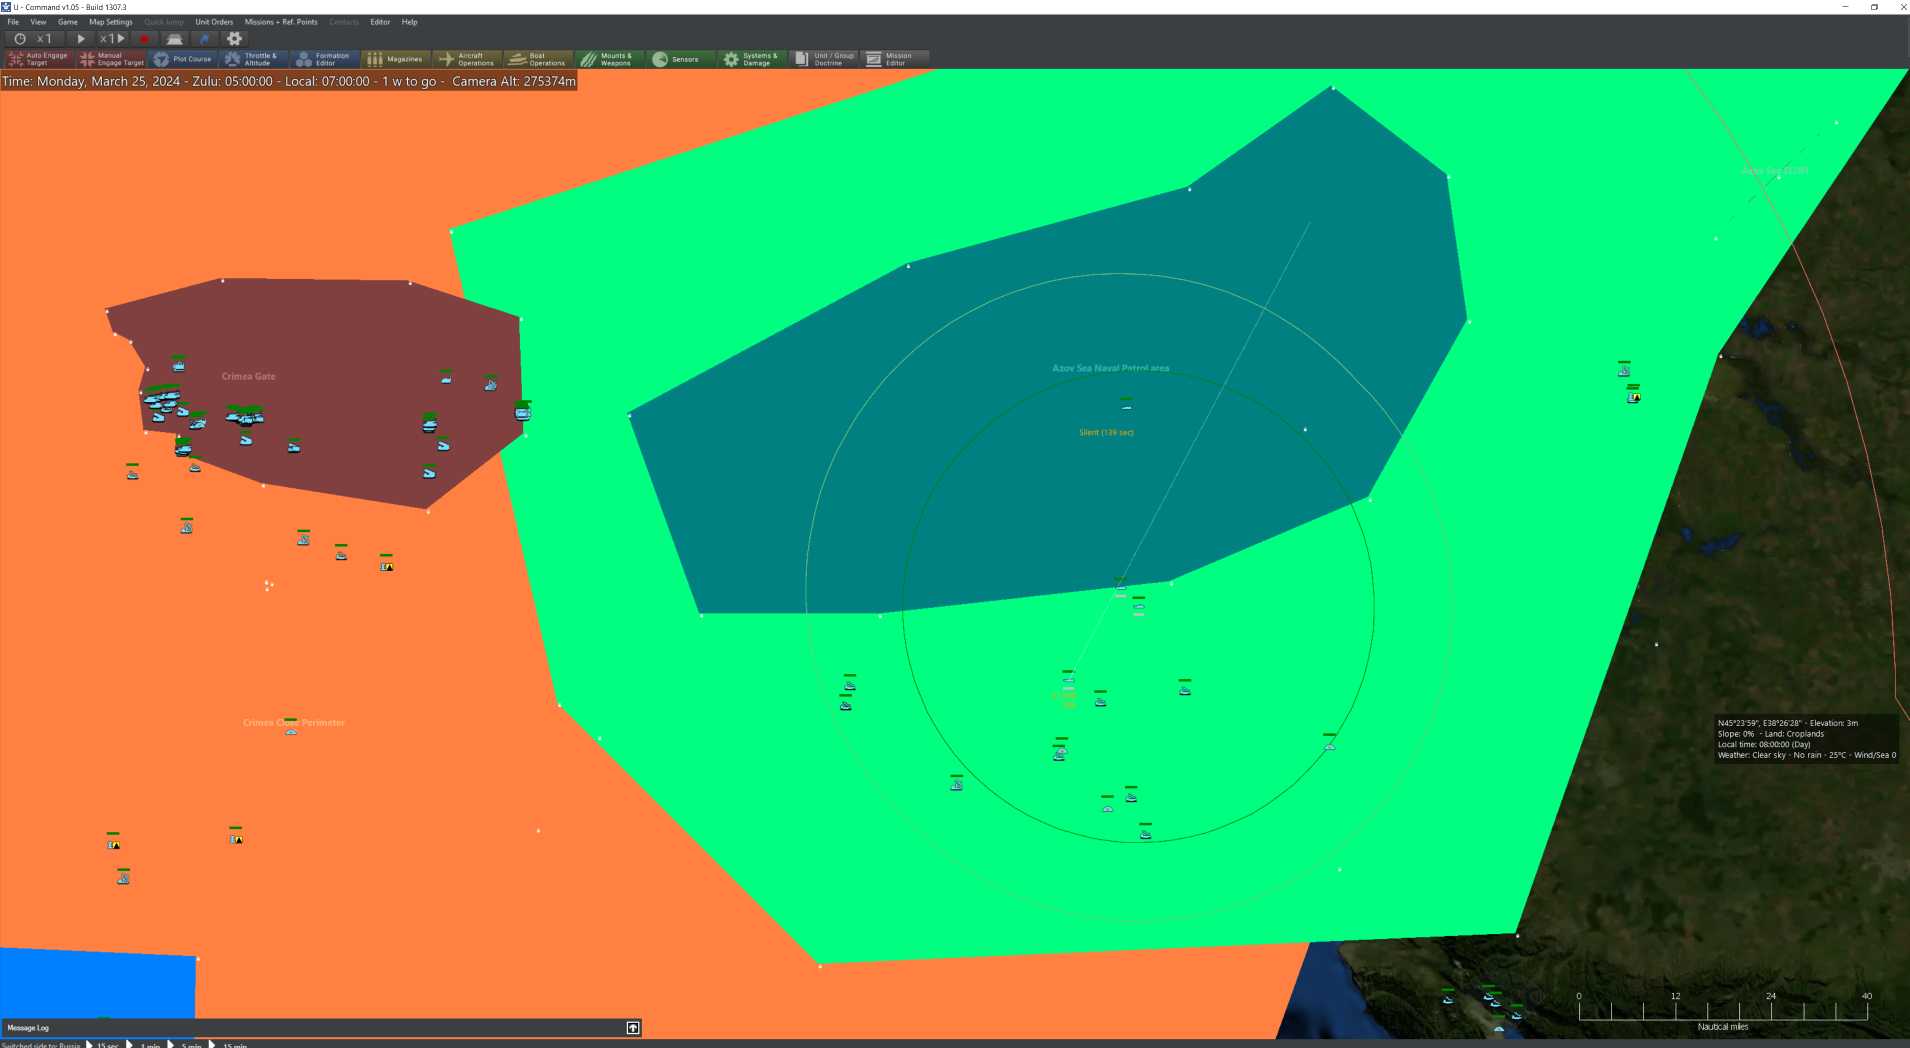
Task: Open the Map Settings menu
Action: point(111,22)
